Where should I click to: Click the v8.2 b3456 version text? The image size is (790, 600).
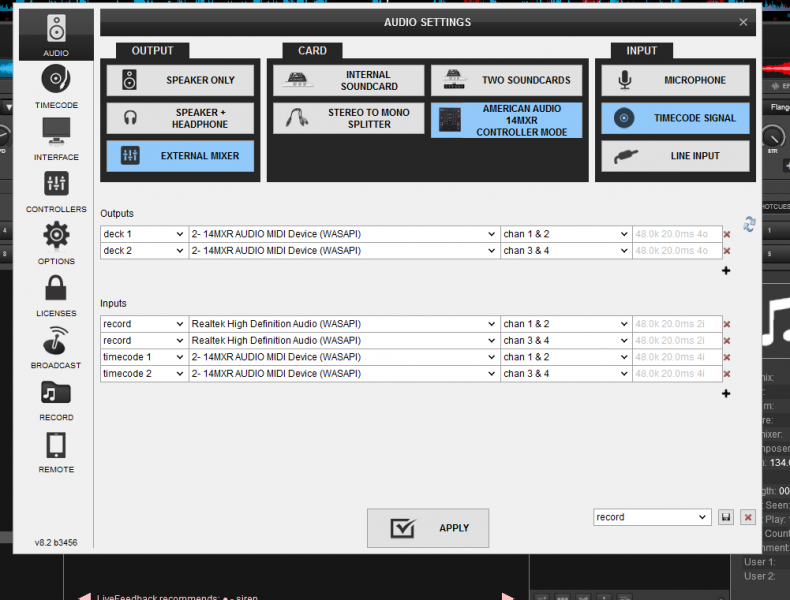[56, 543]
